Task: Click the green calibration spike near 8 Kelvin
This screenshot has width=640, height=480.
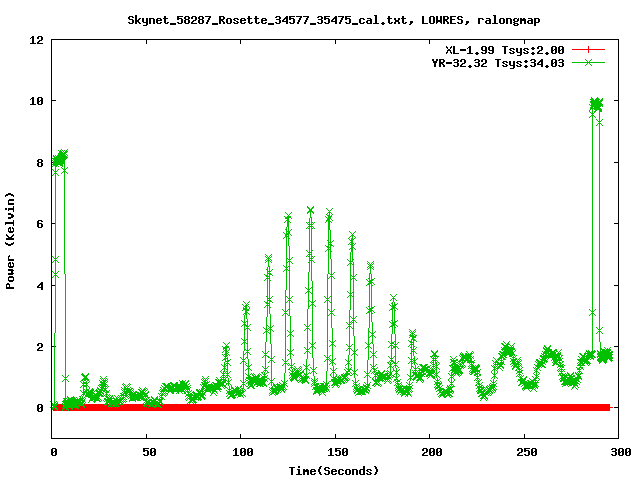Action: pyautogui.click(x=60, y=158)
